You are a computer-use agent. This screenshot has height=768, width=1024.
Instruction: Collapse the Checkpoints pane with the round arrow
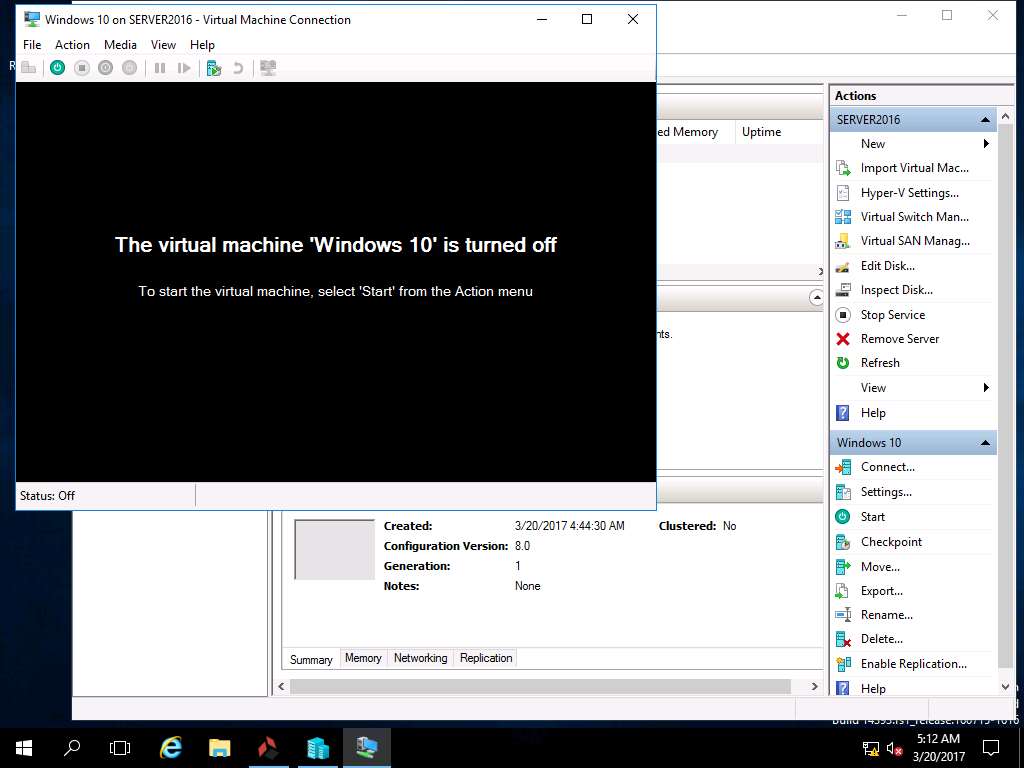(x=816, y=298)
